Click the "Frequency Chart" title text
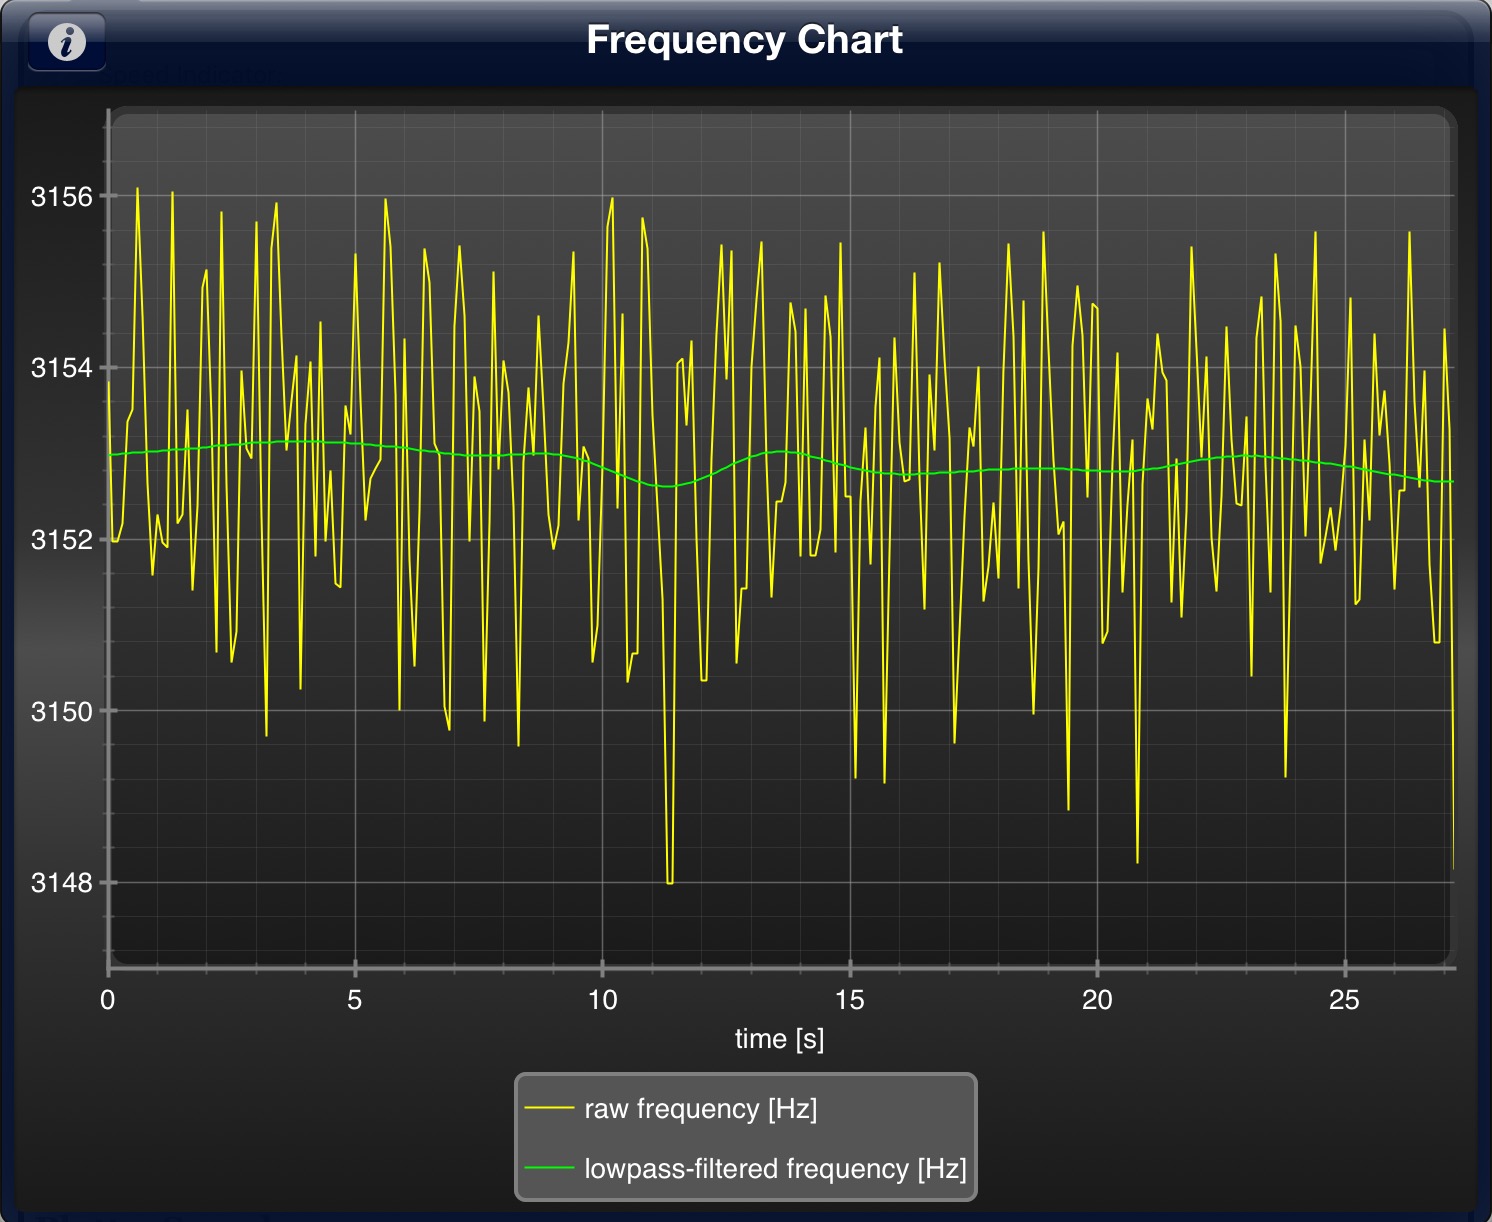1492x1222 pixels. click(x=744, y=40)
